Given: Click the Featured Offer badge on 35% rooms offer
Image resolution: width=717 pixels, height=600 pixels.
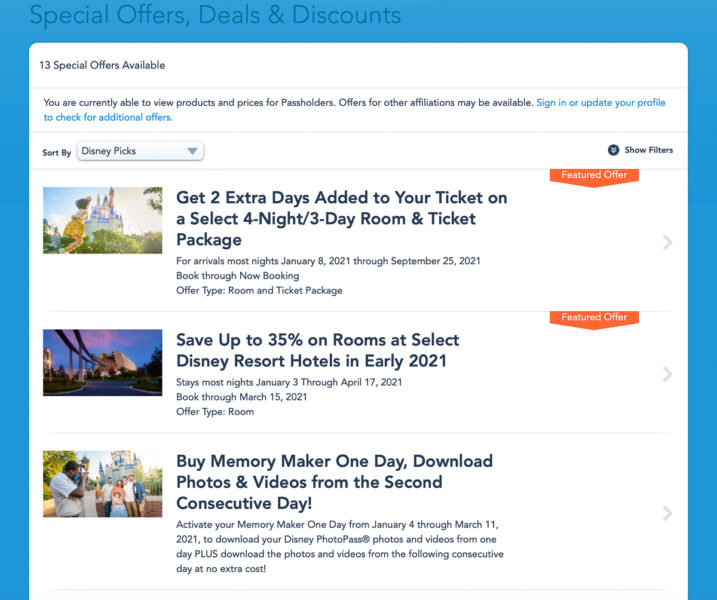Looking at the screenshot, I should tap(594, 319).
